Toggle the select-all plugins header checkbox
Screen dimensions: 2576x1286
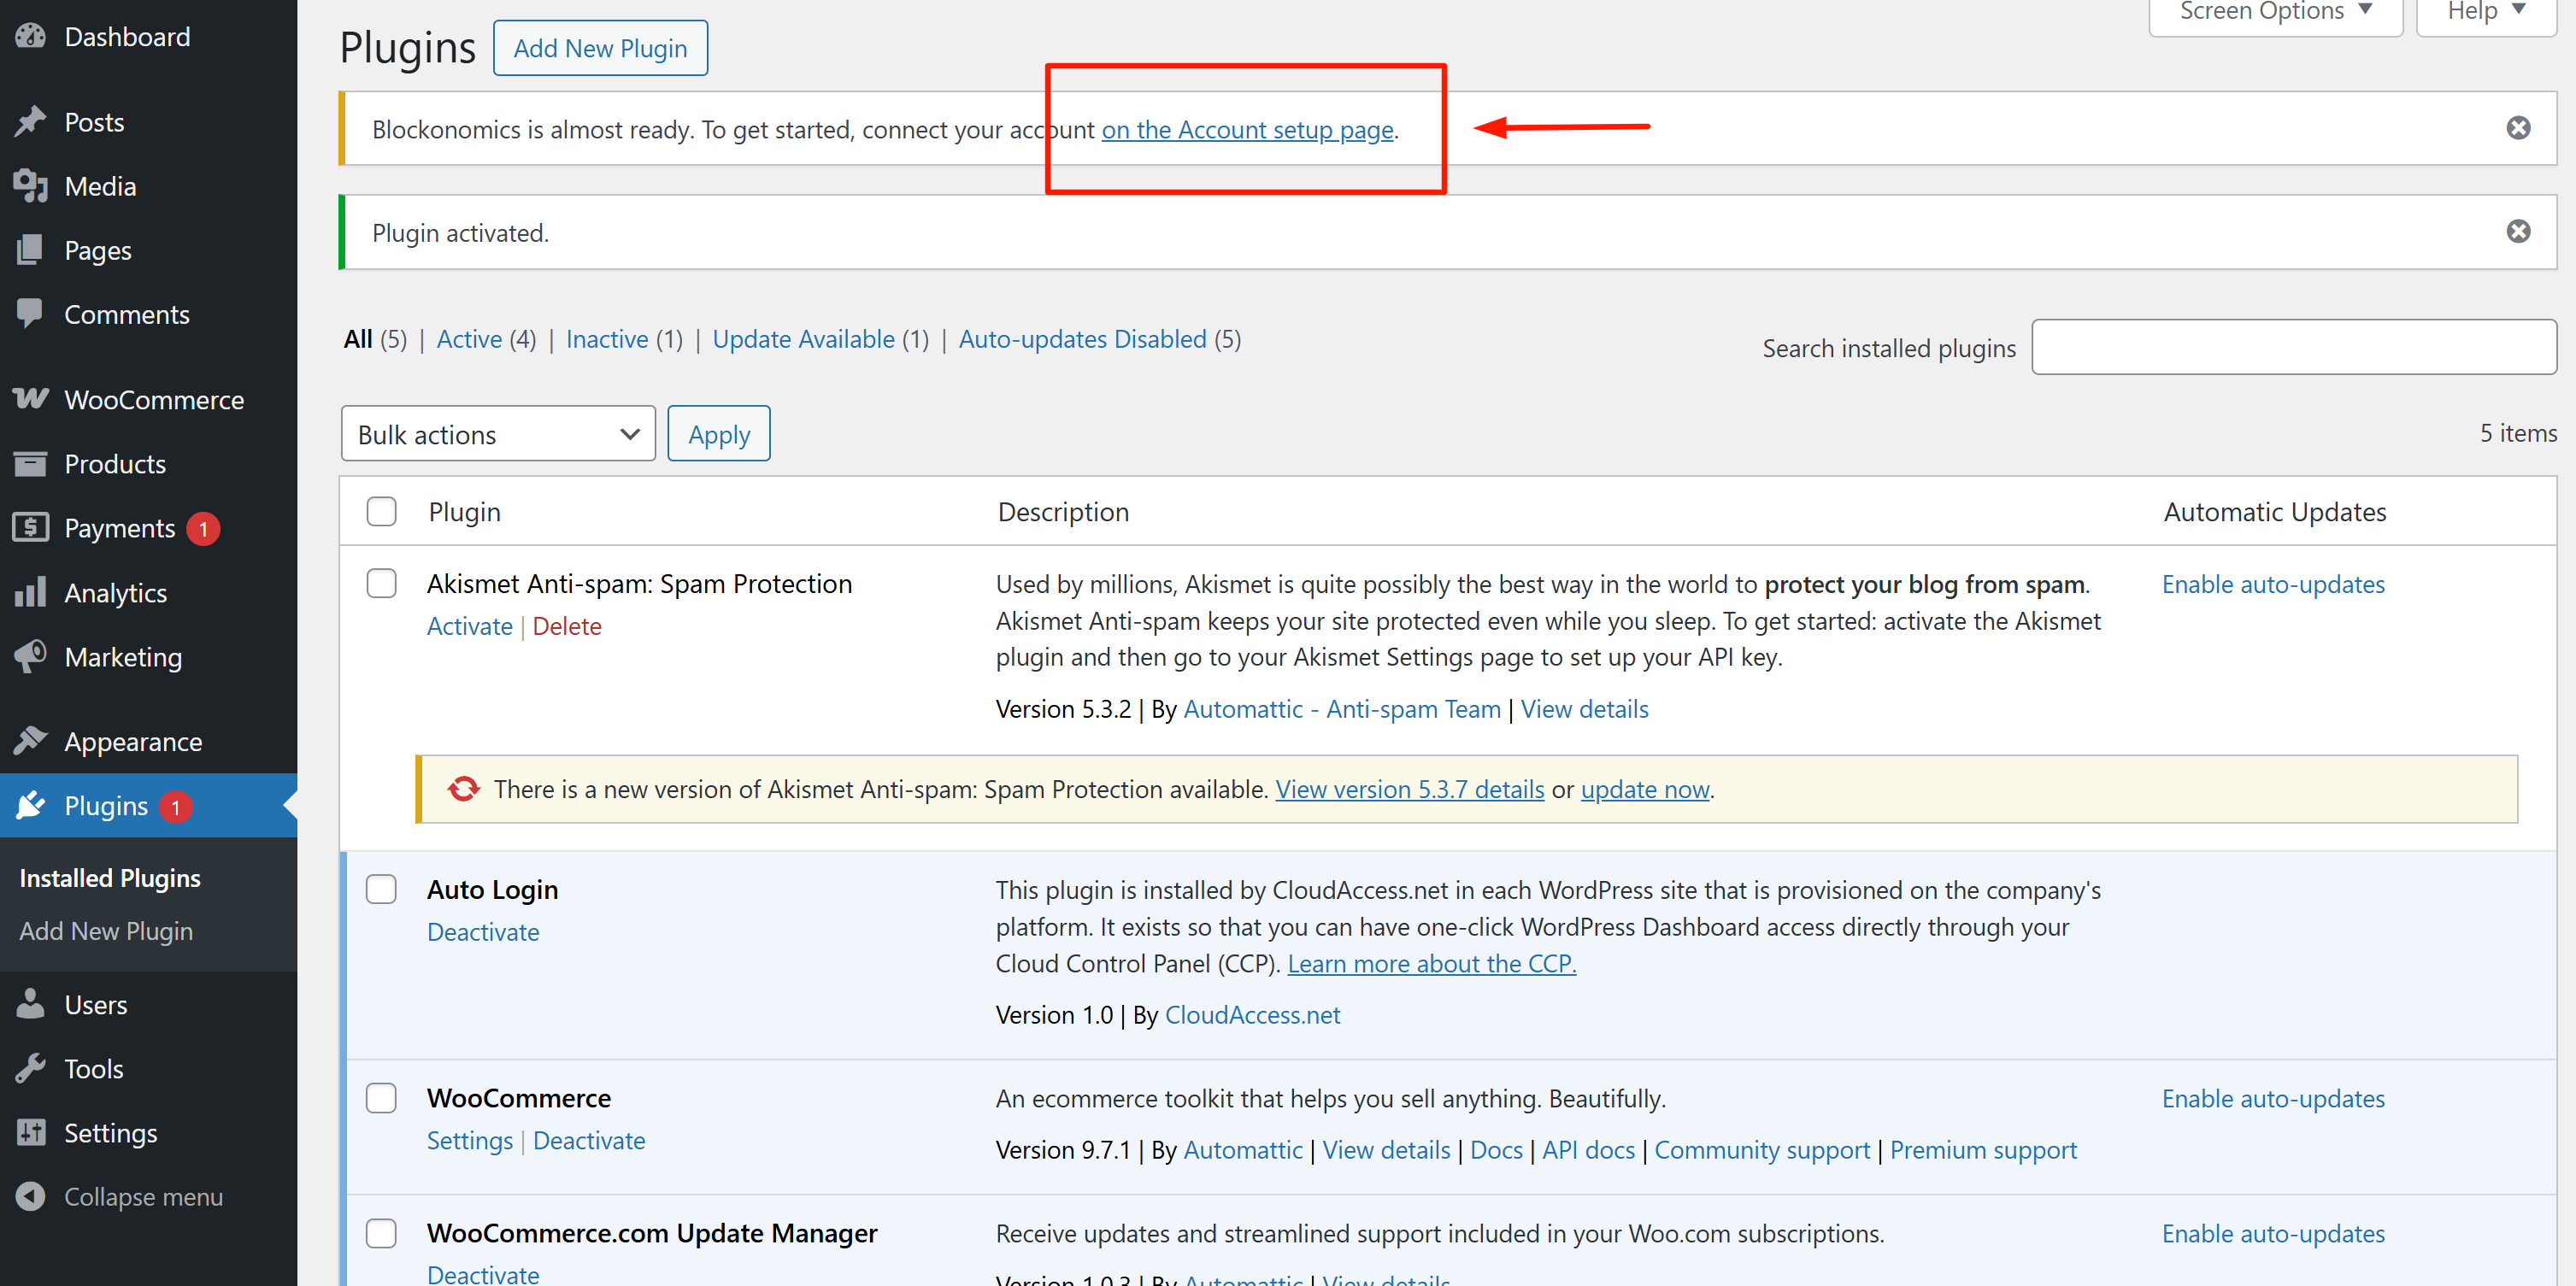click(381, 512)
